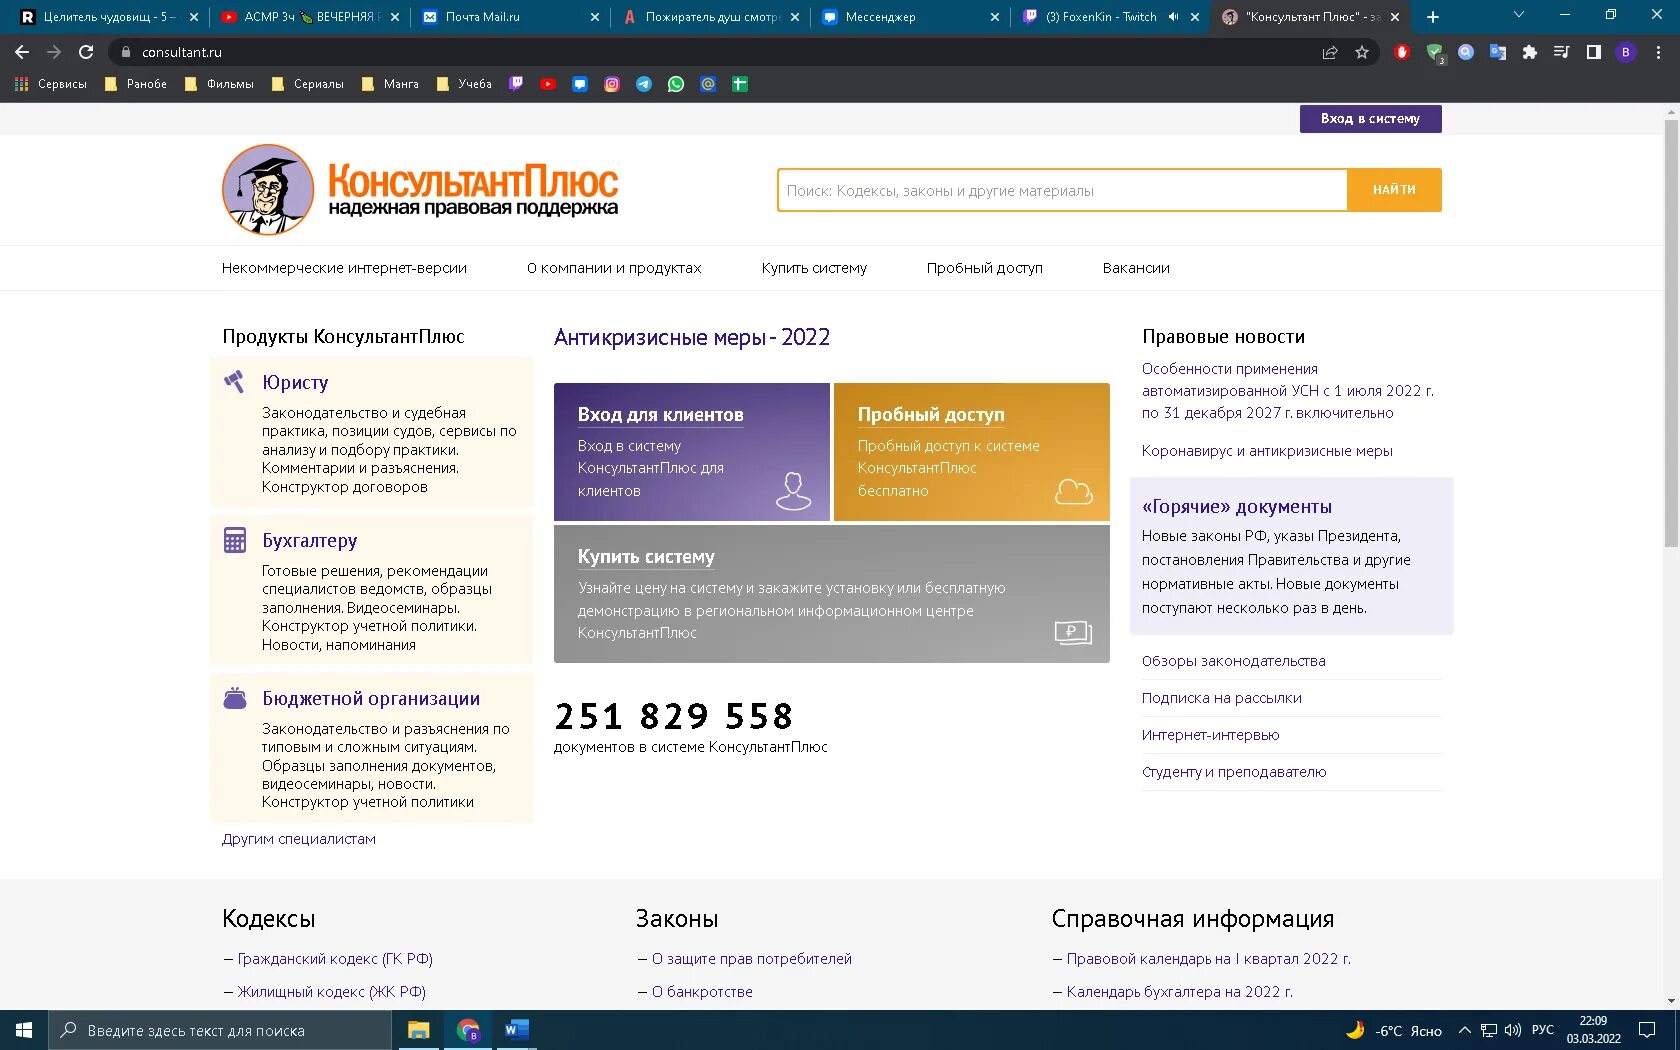Reload the current page
1680x1050 pixels.
point(86,52)
